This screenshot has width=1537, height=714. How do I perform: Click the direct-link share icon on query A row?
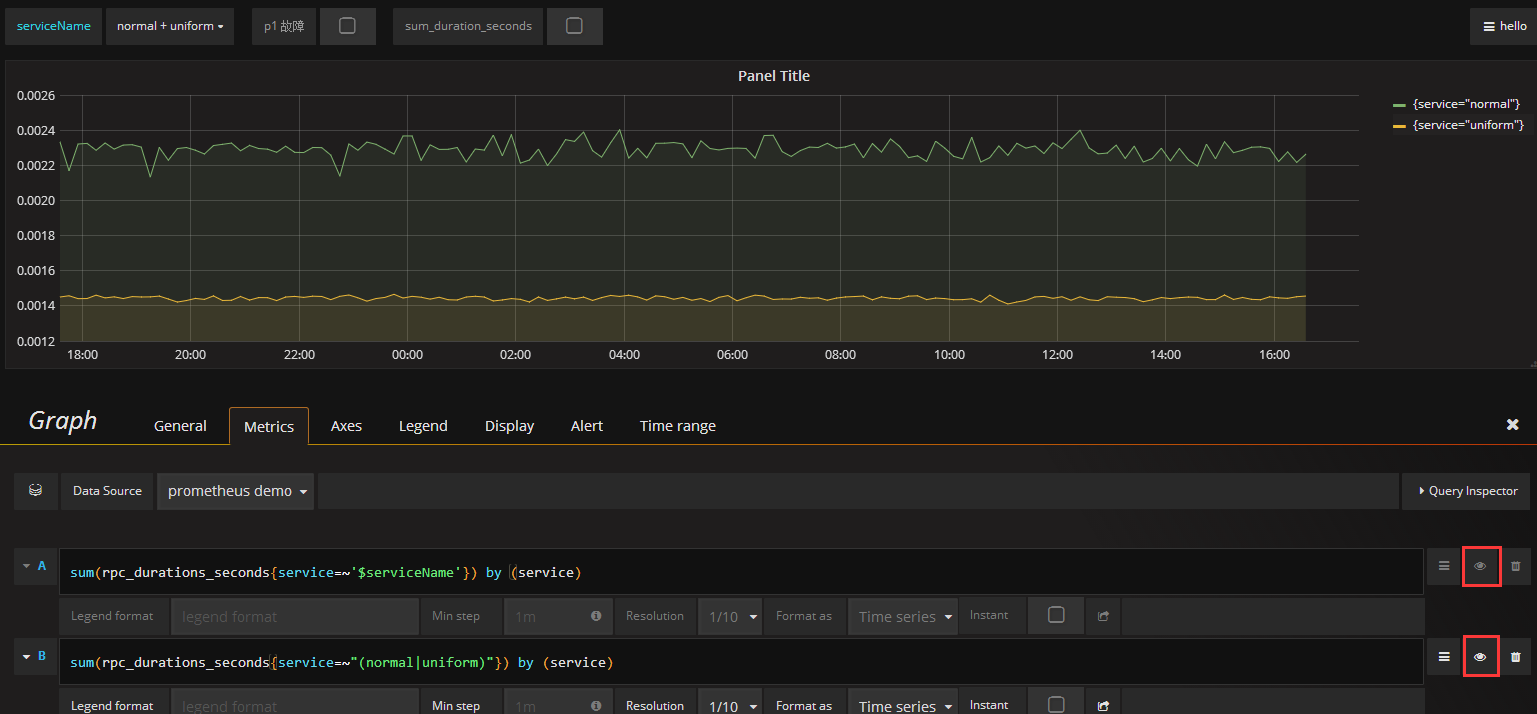click(1103, 616)
